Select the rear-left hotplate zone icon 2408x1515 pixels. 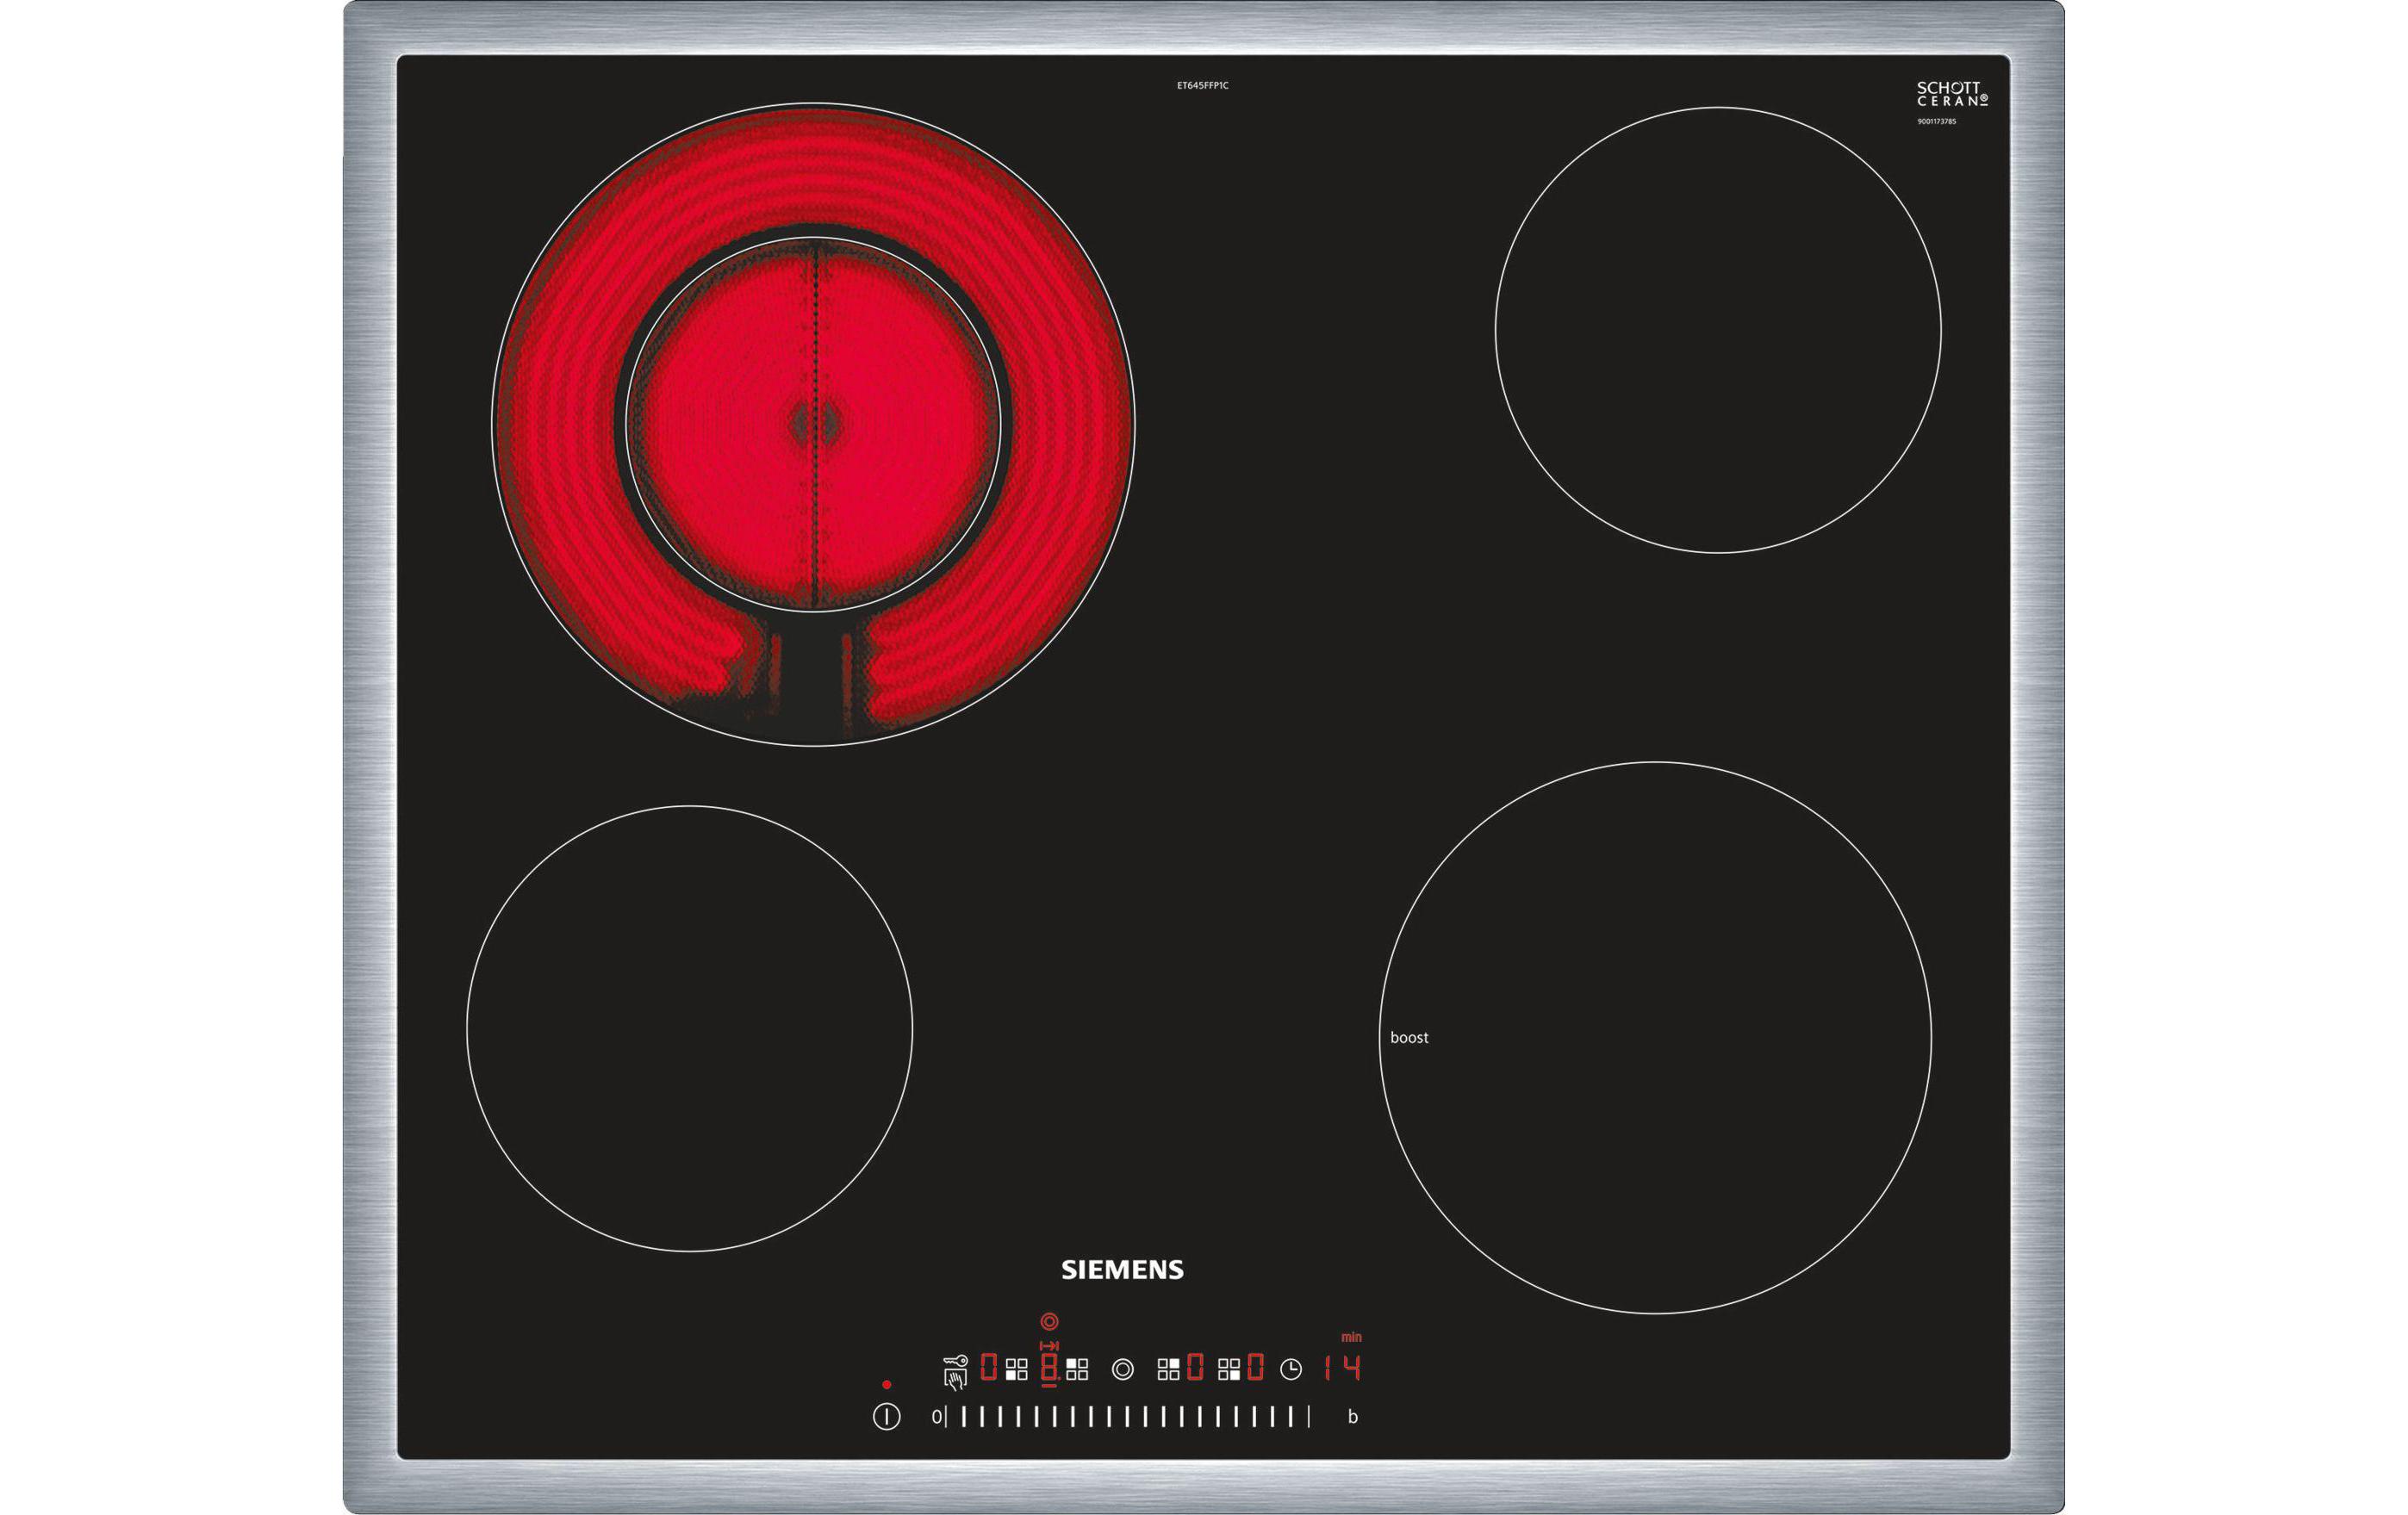point(1077,1369)
